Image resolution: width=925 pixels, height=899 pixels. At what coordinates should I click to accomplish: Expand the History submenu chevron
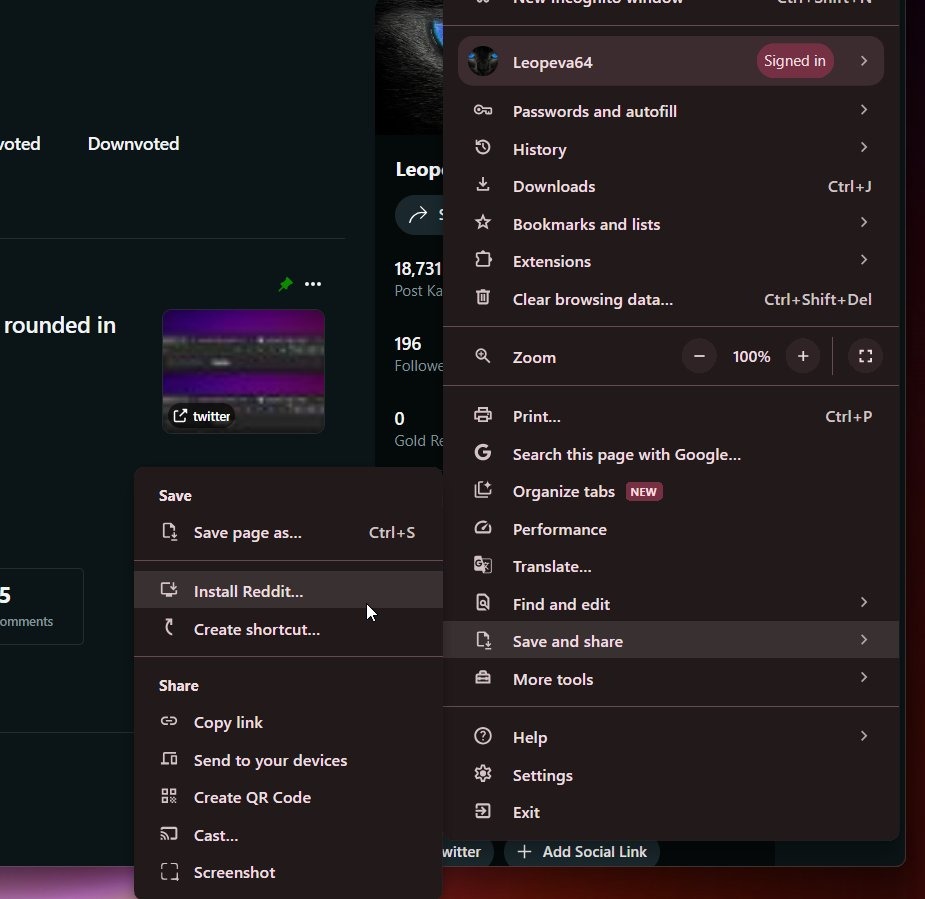pos(864,147)
